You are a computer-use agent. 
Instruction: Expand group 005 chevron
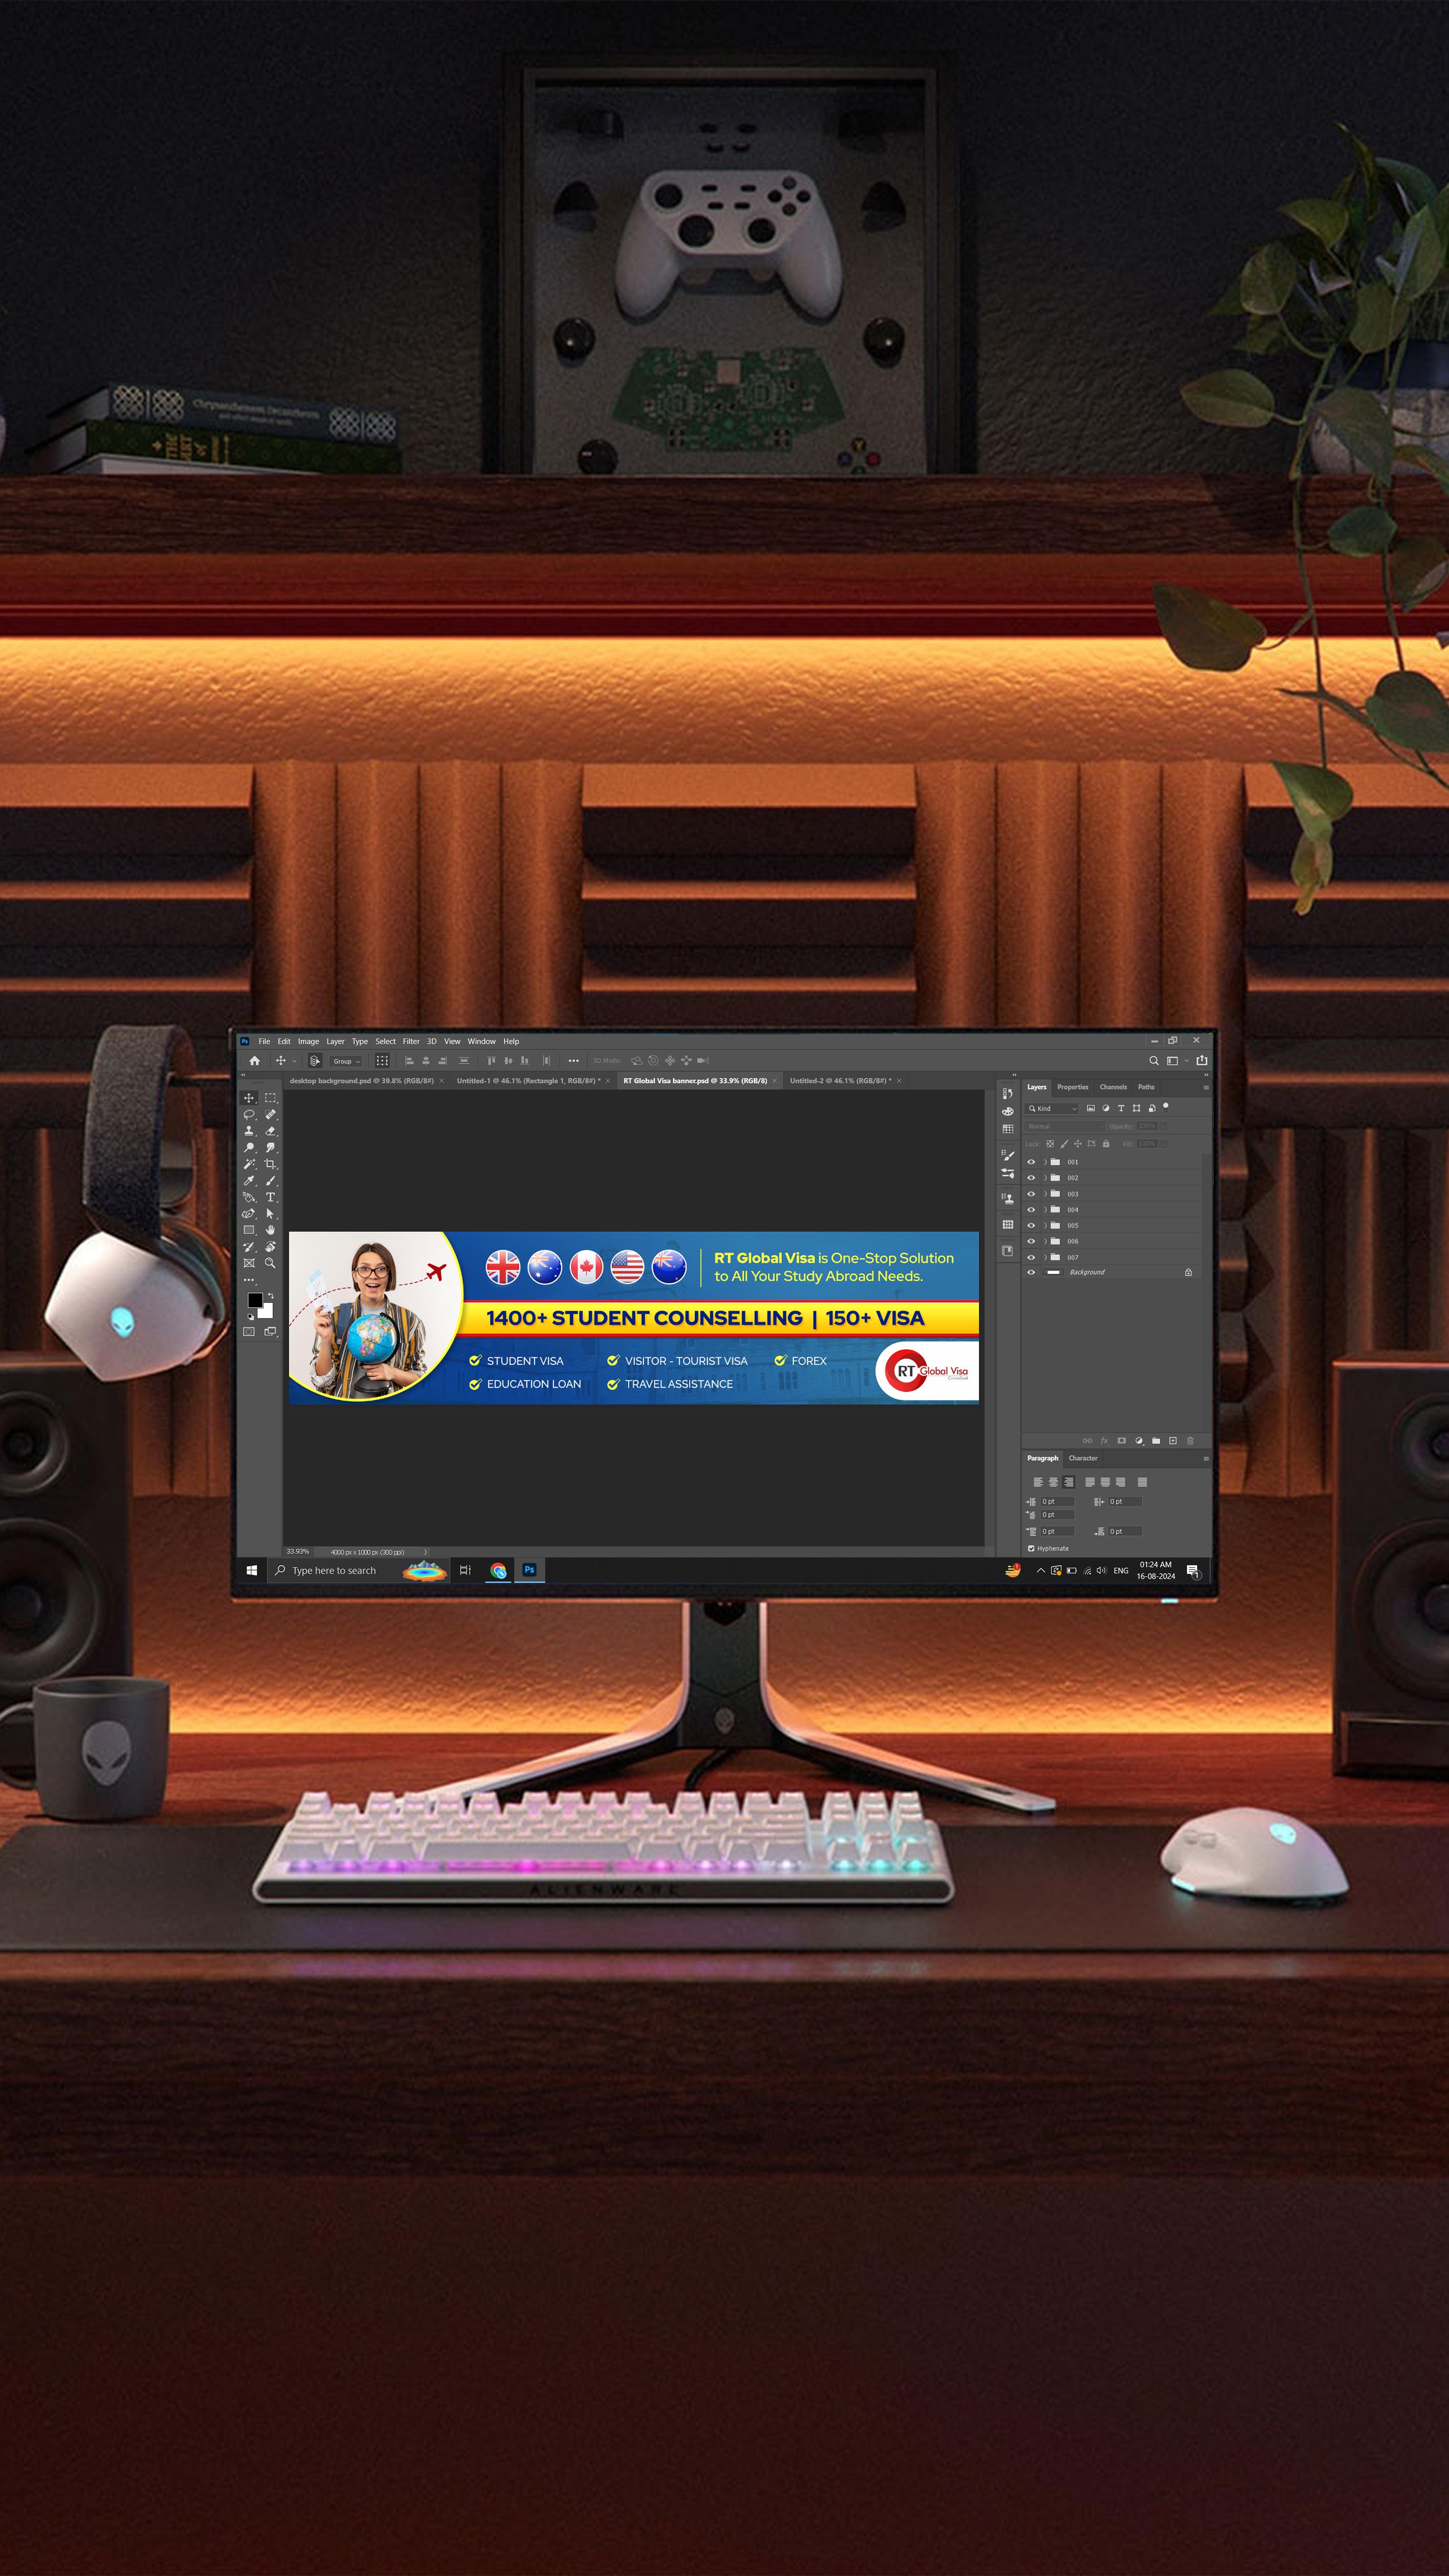point(1045,1225)
